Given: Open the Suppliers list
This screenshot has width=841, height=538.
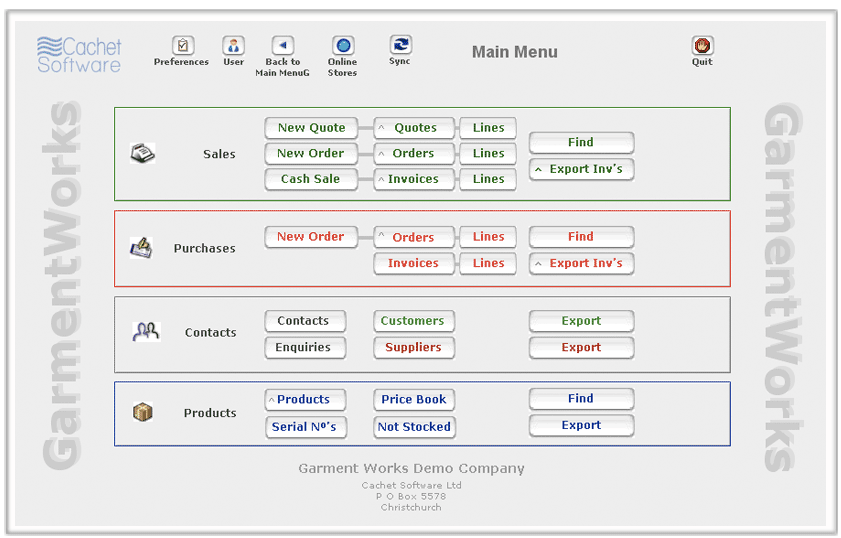Looking at the screenshot, I should click(x=414, y=348).
